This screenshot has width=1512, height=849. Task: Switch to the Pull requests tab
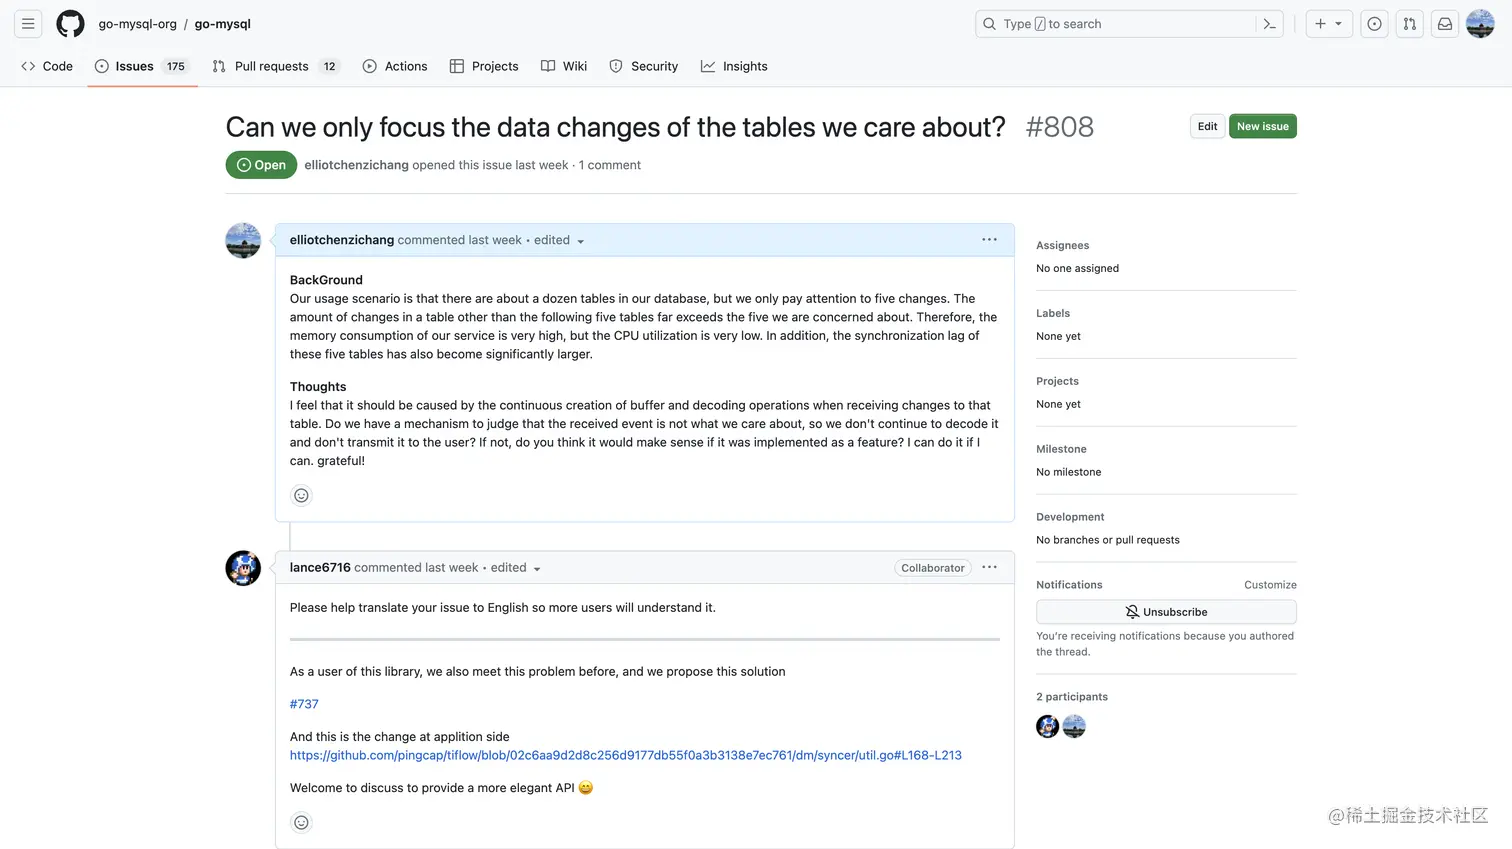271,66
